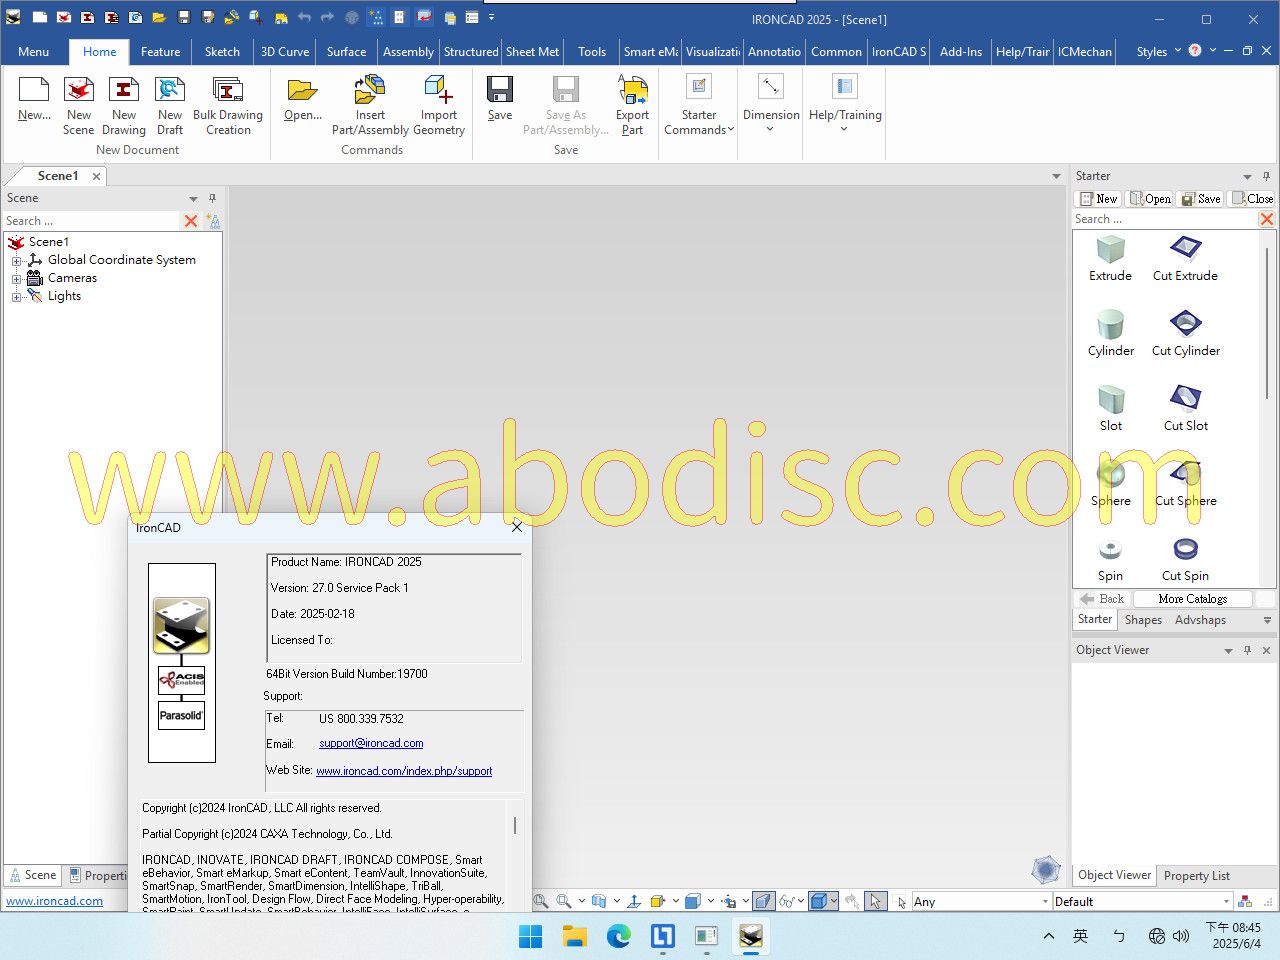This screenshot has height=960, width=1280.
Task: Toggle the shaded rendering style button
Action: pos(819,901)
